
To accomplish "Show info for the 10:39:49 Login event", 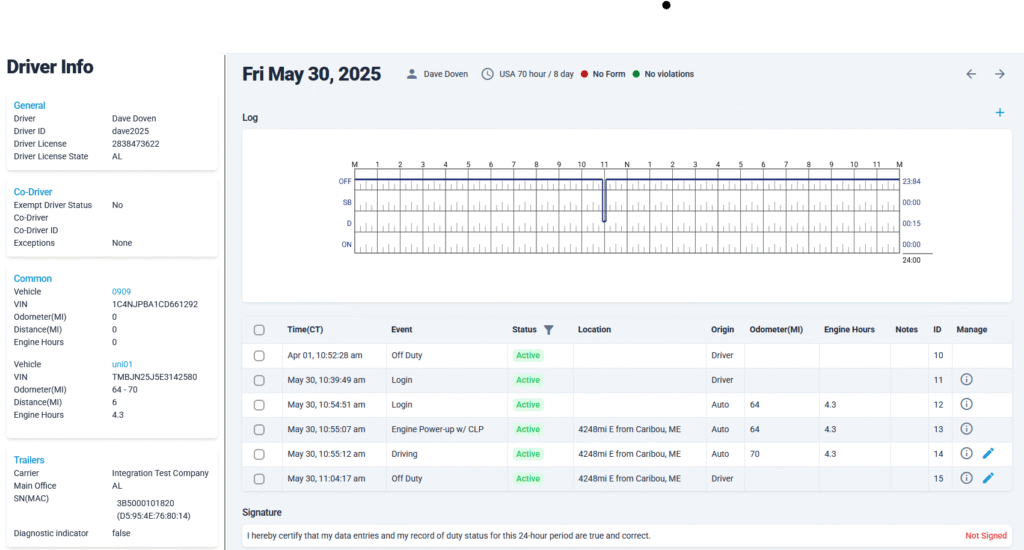I will (966, 380).
